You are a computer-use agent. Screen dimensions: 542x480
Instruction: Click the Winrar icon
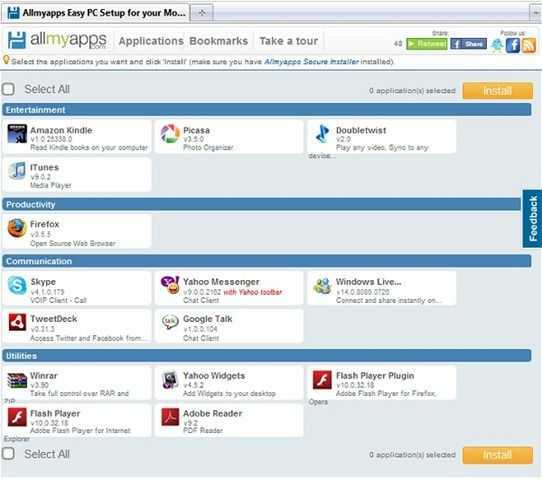[x=17, y=380]
